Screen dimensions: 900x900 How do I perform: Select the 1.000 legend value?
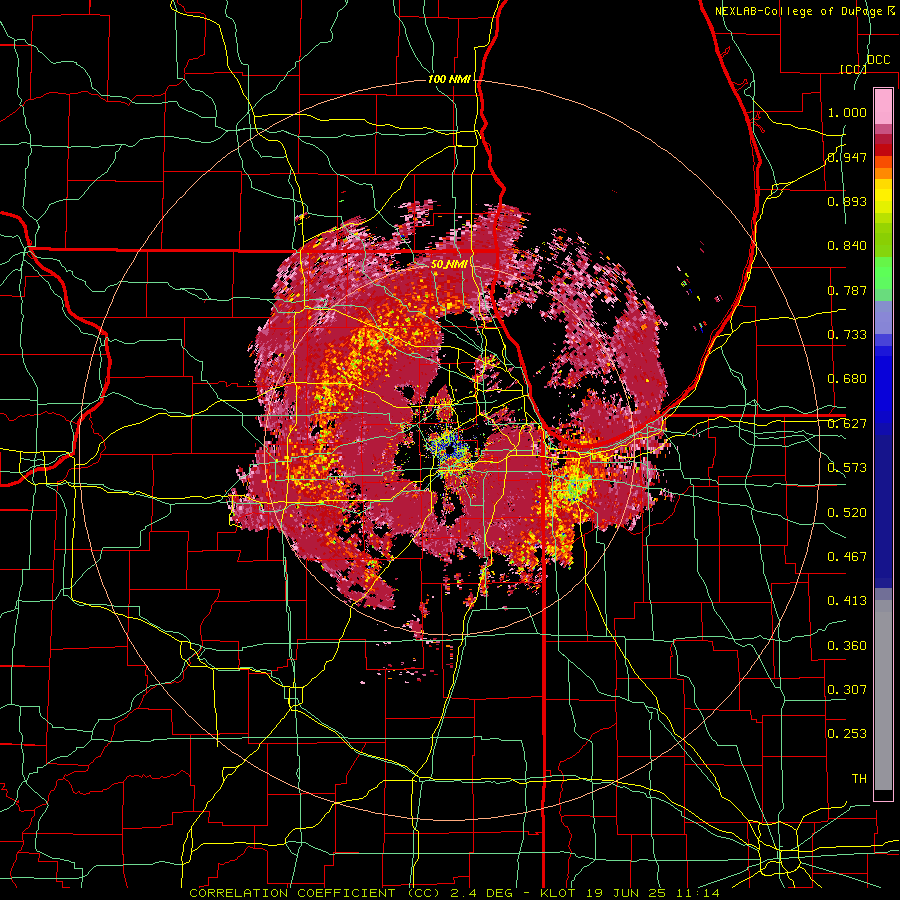coord(847,112)
